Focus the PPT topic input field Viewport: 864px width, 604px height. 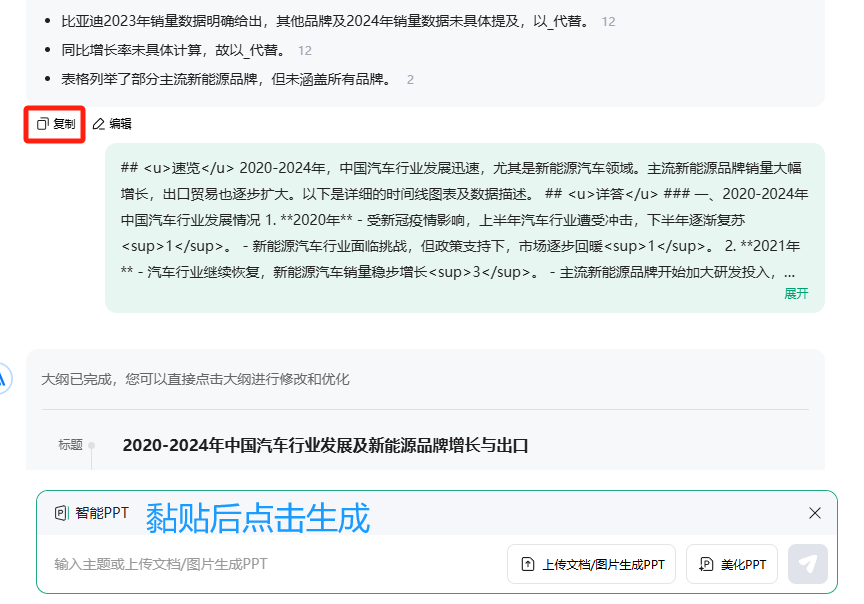[276, 564]
